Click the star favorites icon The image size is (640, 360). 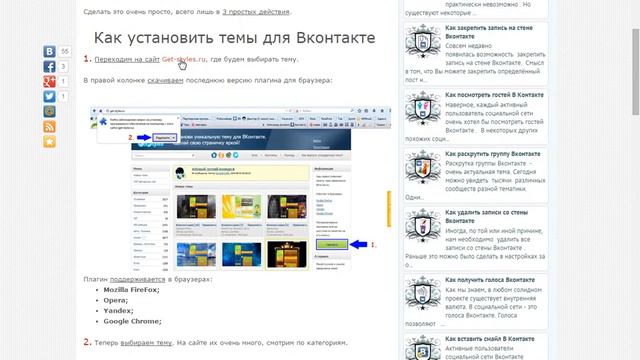tap(49, 142)
